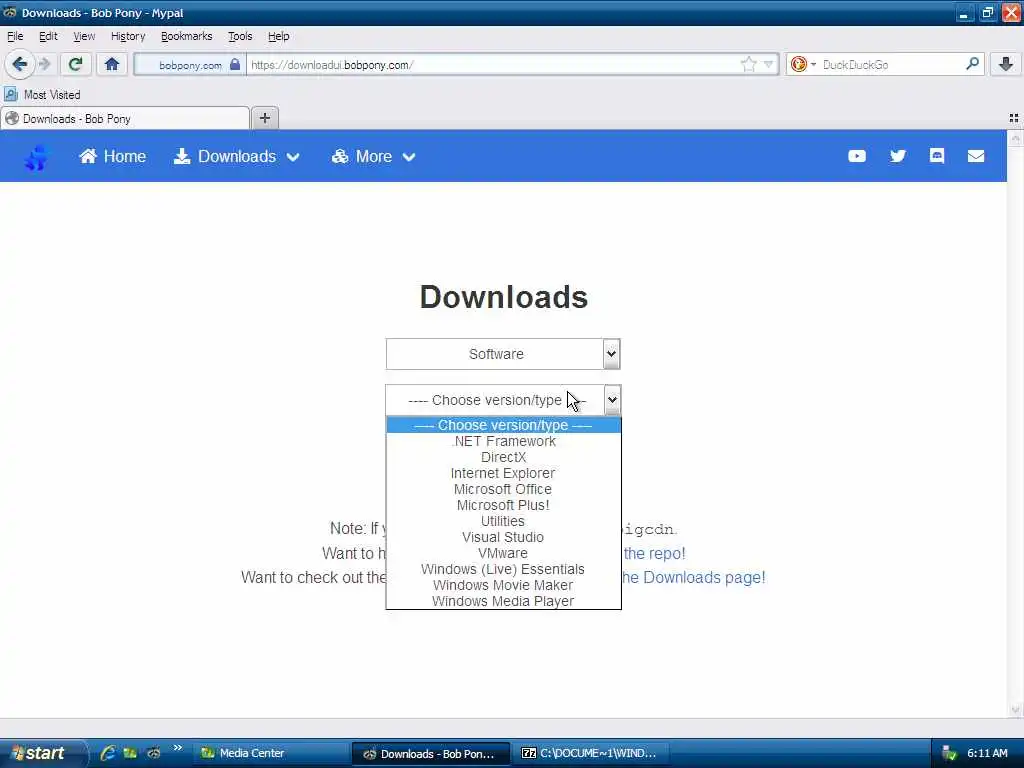Viewport: 1024px width, 768px height.
Task: Choose VMware from the list
Action: 503,553
